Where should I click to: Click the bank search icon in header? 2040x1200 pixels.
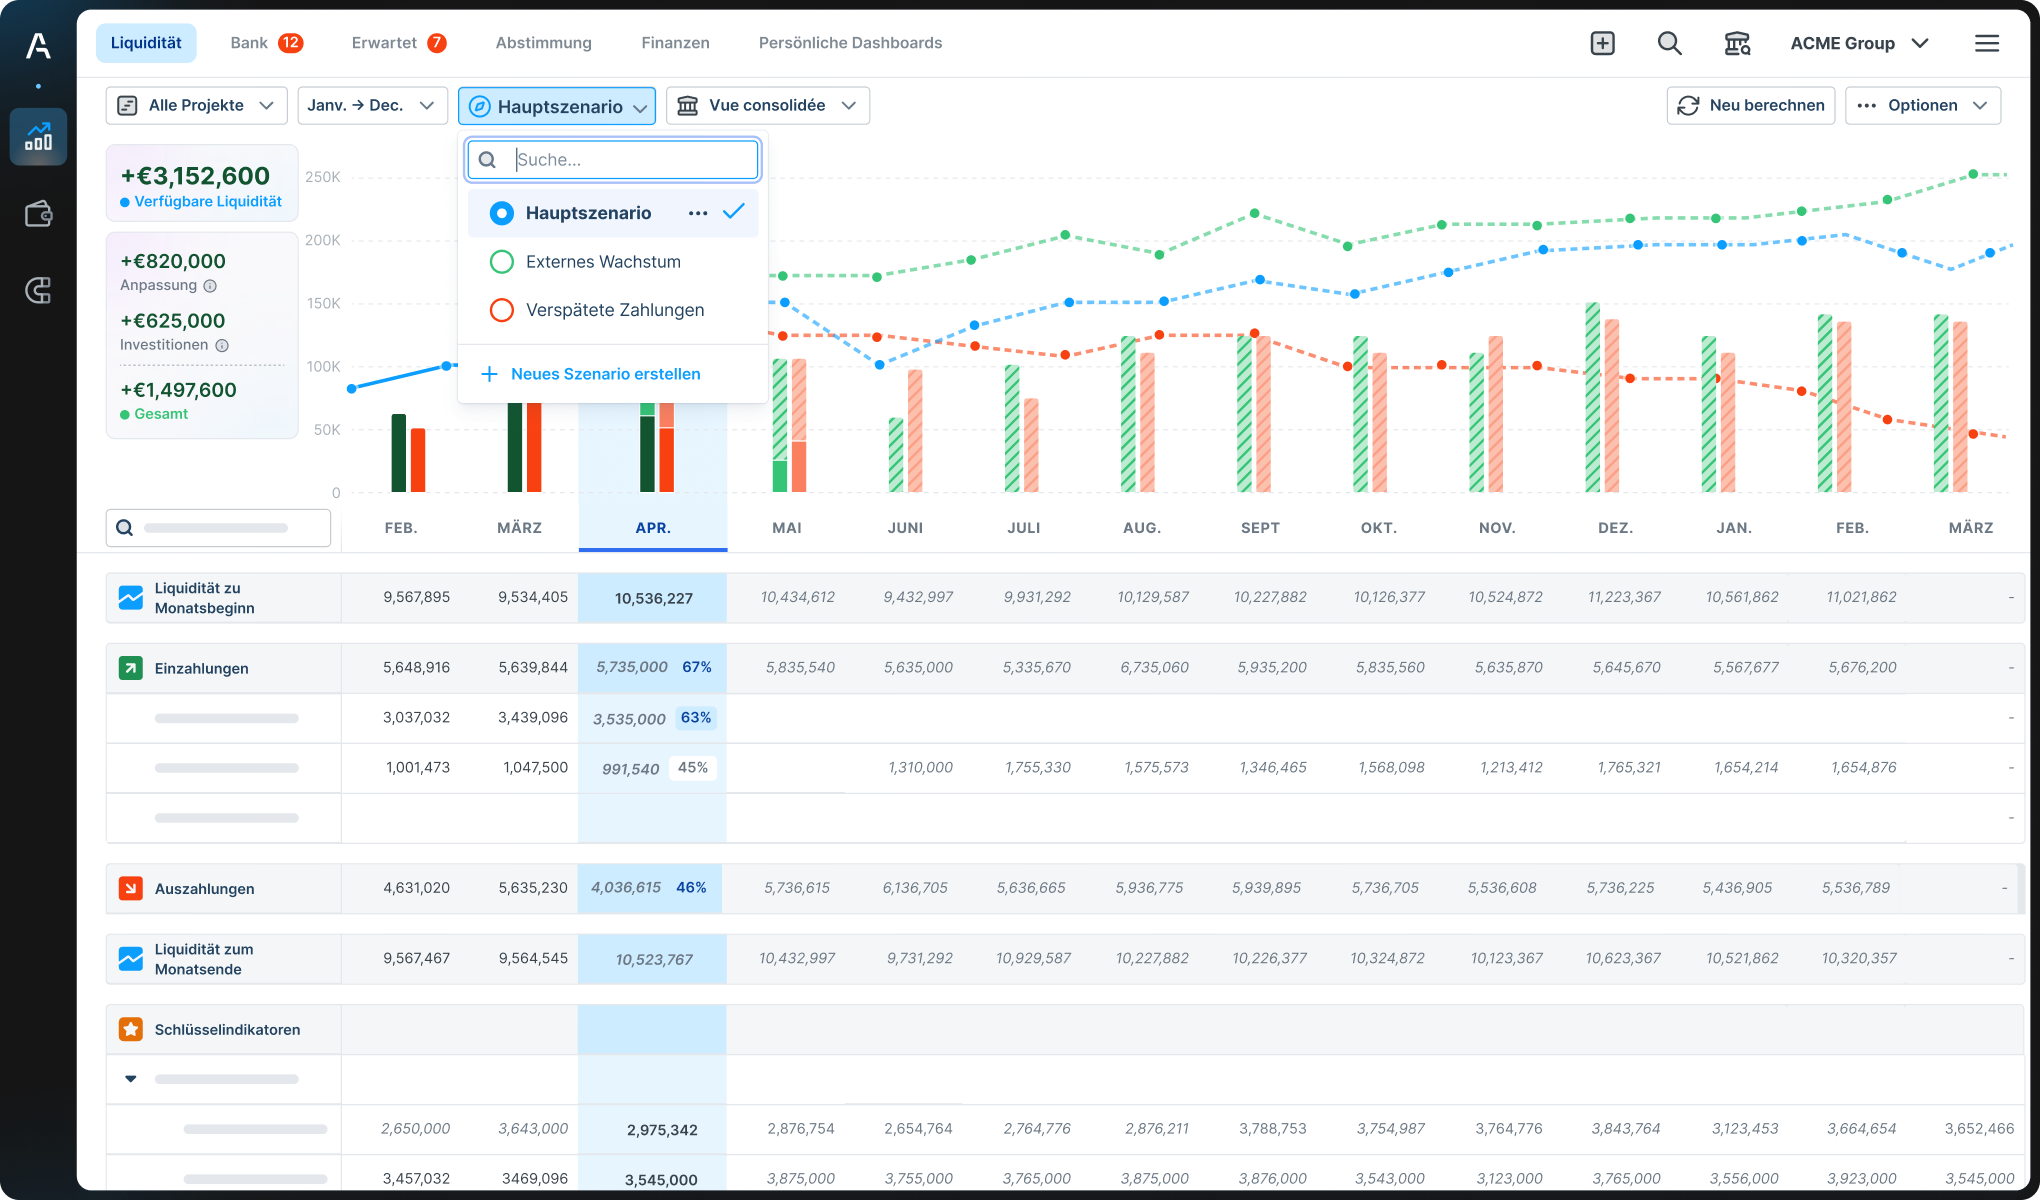point(1737,43)
